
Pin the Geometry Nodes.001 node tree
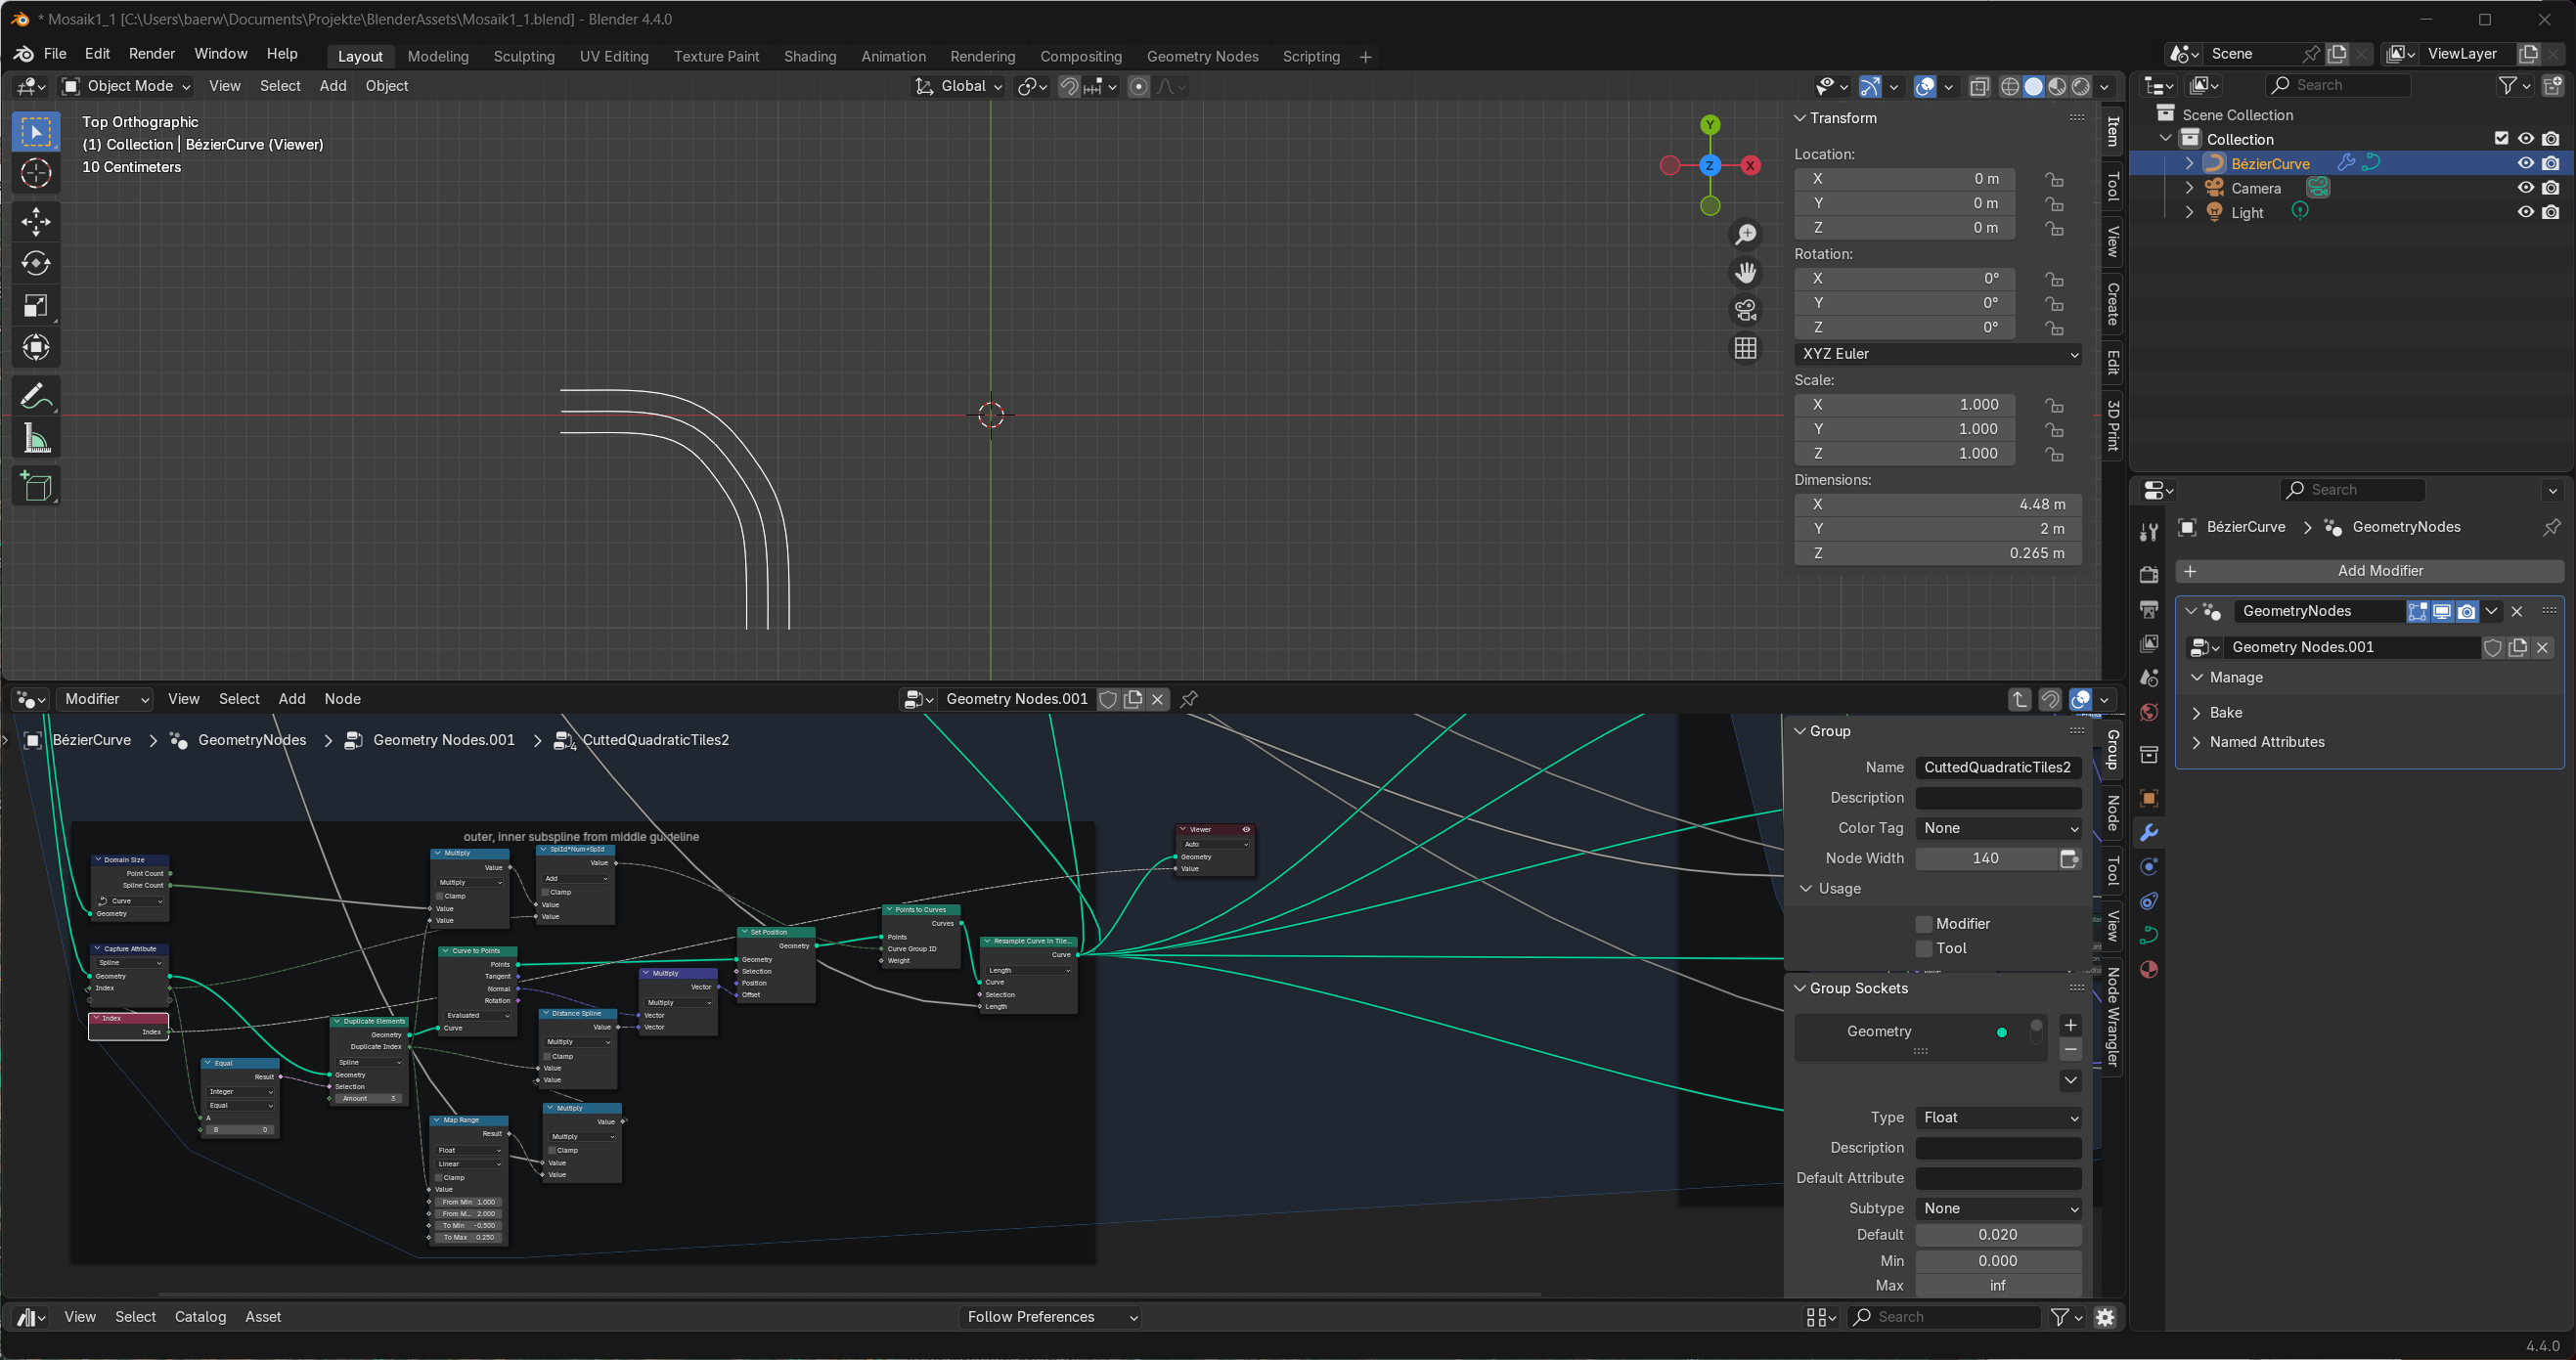[1189, 699]
